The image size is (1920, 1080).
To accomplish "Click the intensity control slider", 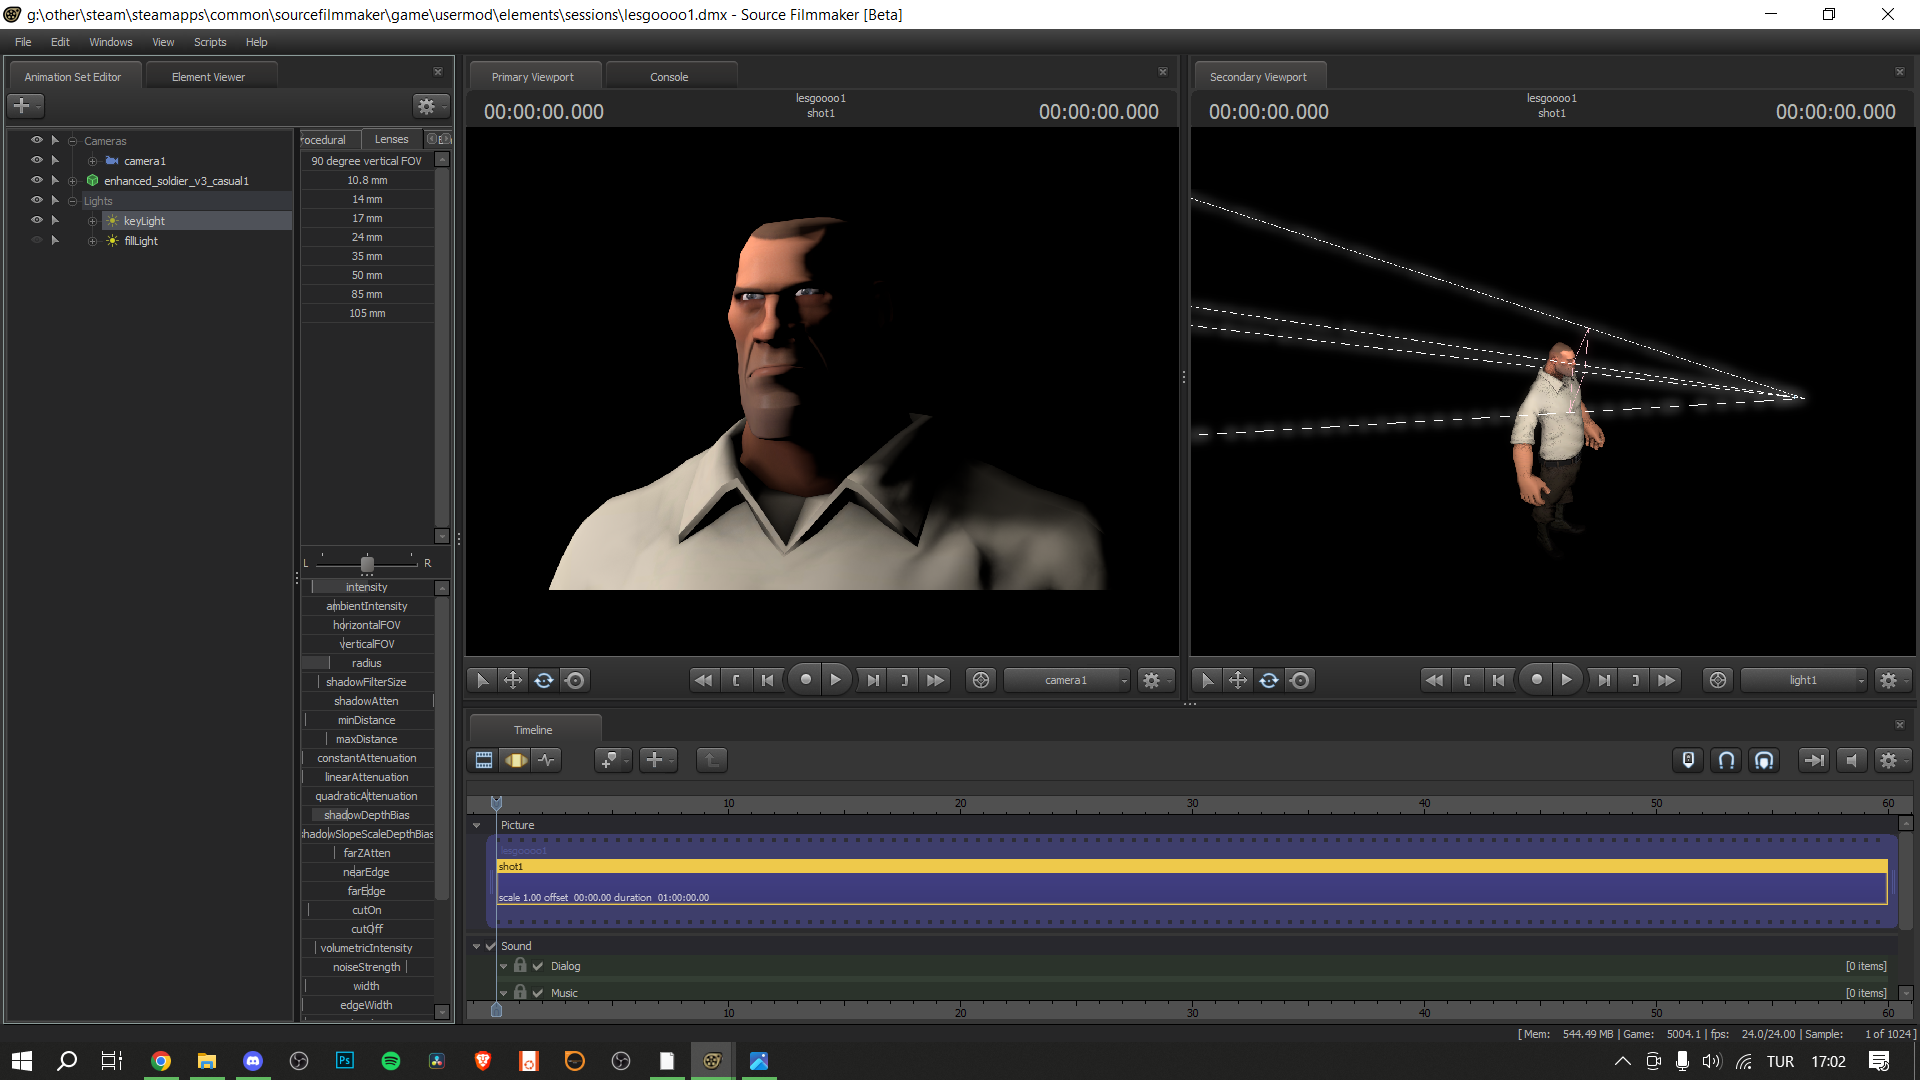I will (367, 587).
